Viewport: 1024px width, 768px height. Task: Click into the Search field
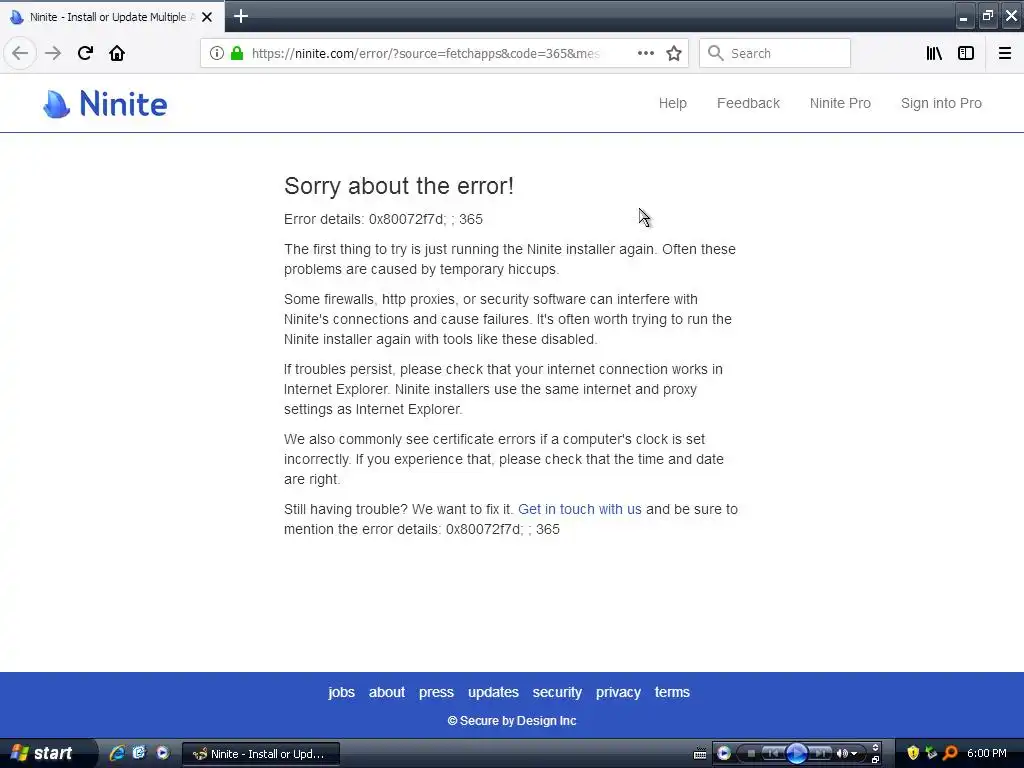[x=775, y=53]
